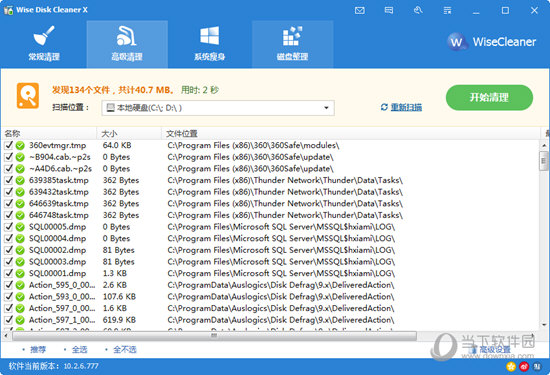Select Action_595_0_00... file name
The width and height of the screenshot is (550, 375).
62,285
